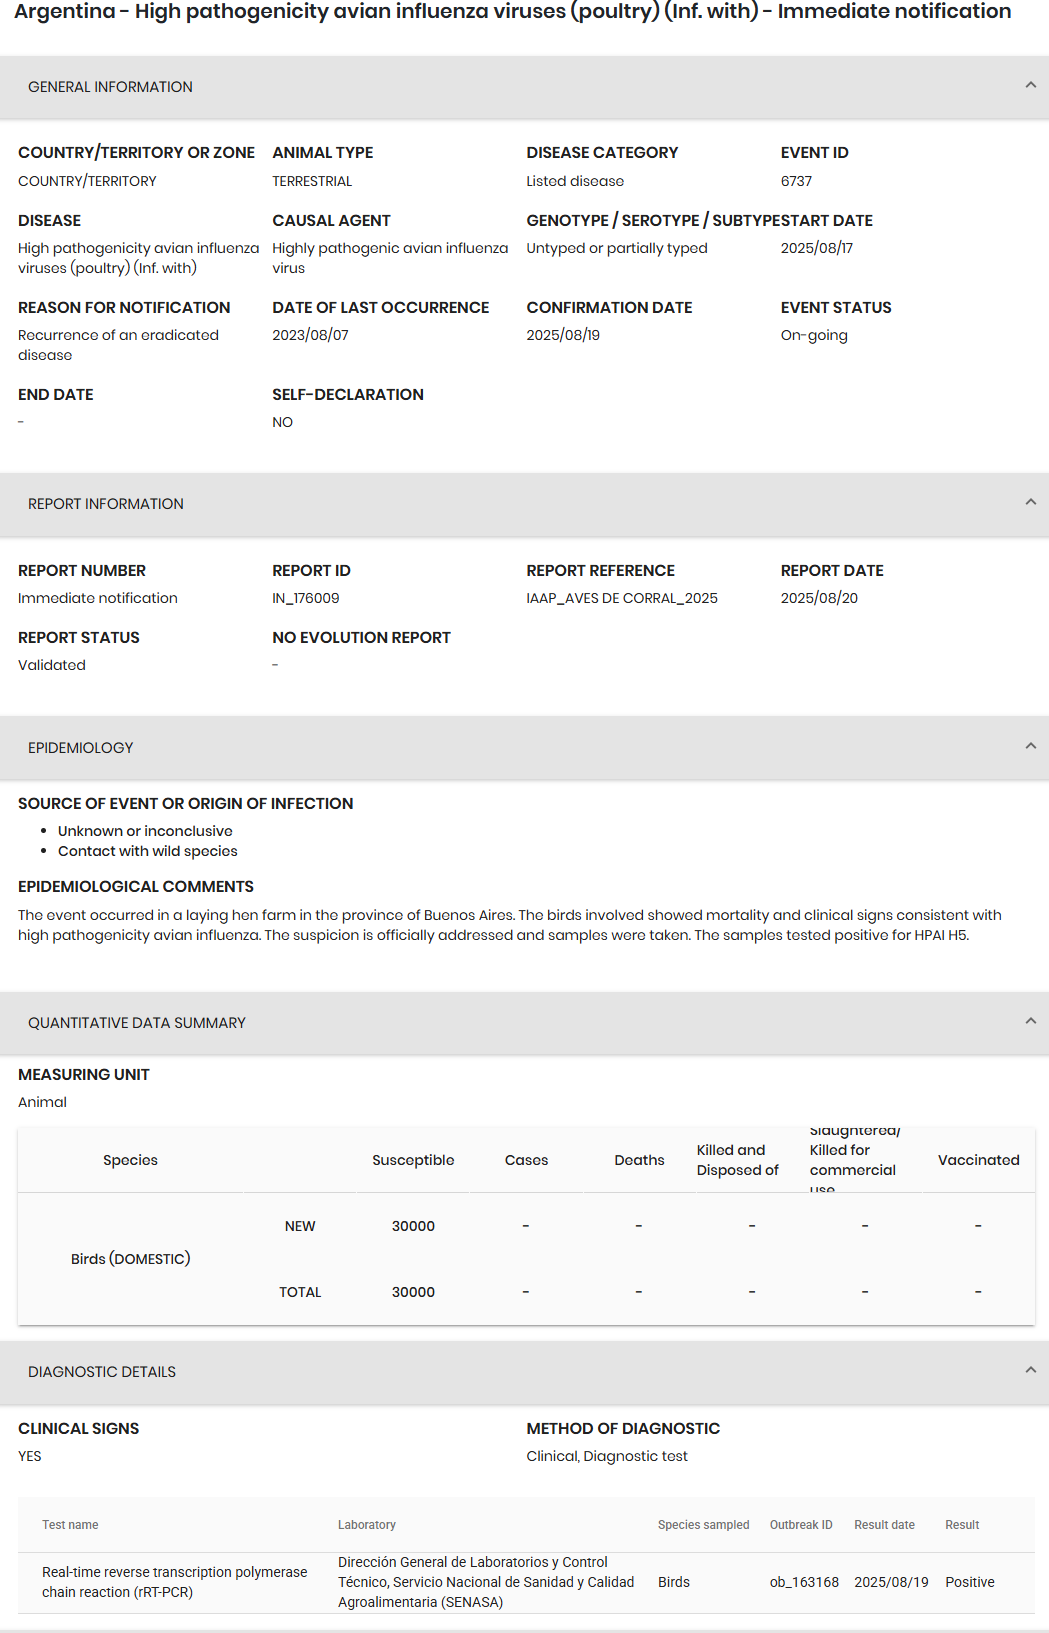Collapse the Epidemiology section arrow

(1030, 747)
